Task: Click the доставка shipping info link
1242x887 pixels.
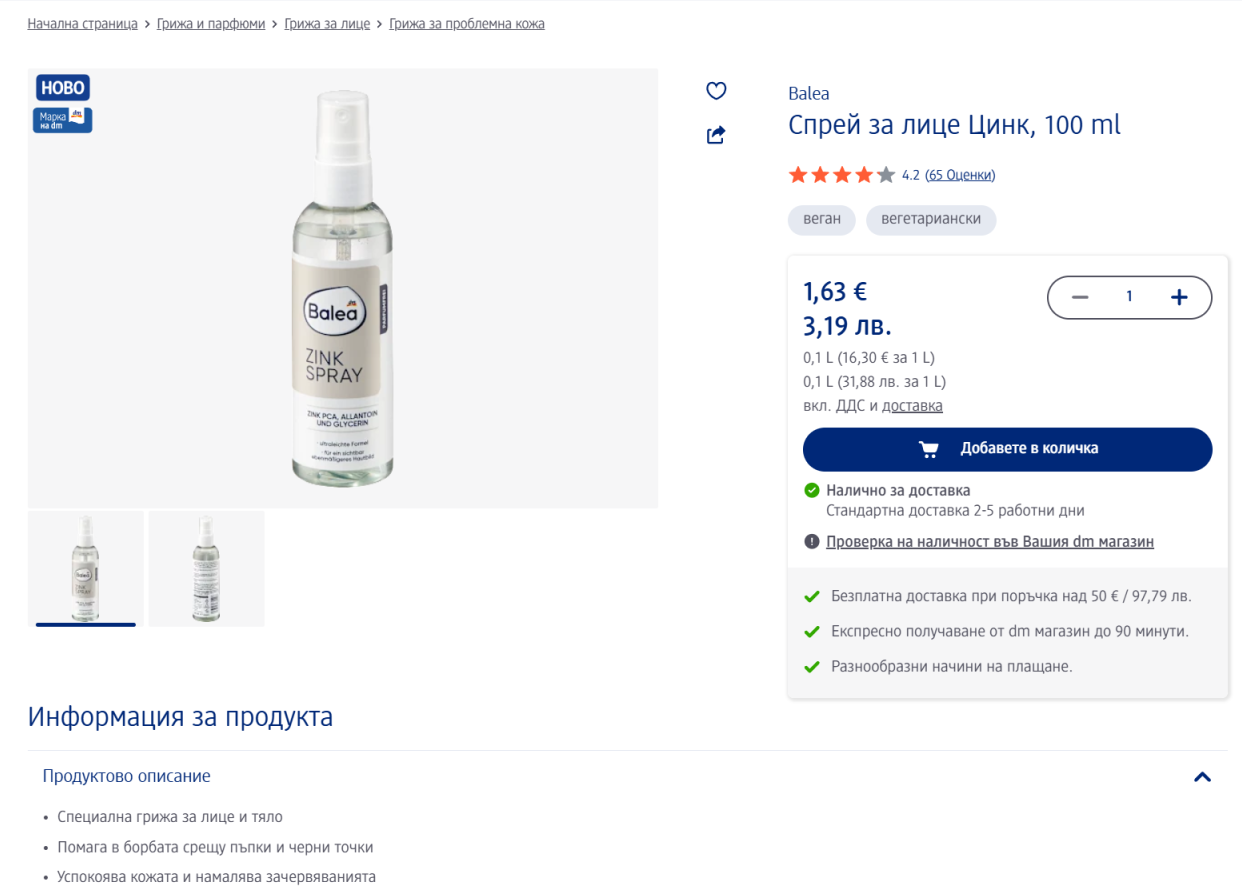Action: tap(912, 406)
